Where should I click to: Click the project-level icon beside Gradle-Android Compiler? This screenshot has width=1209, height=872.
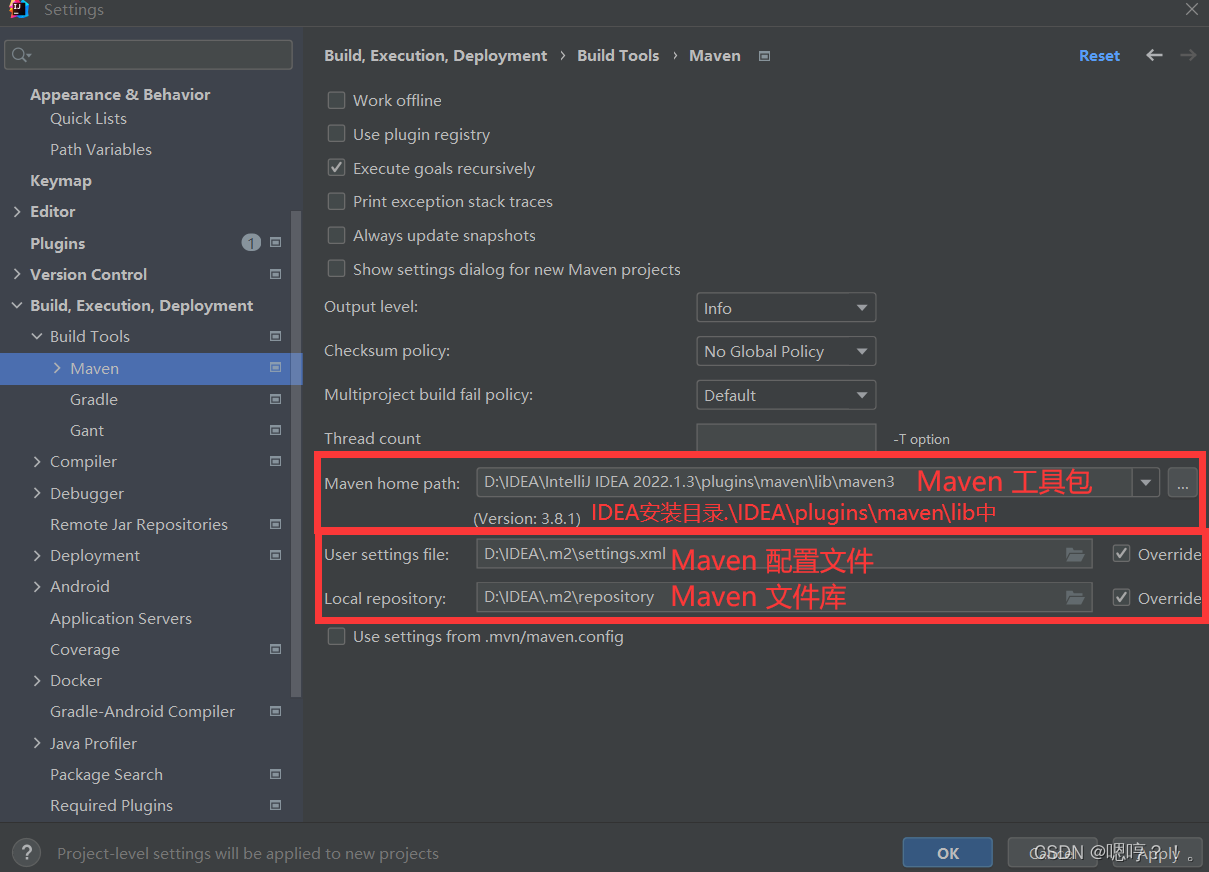[x=276, y=711]
